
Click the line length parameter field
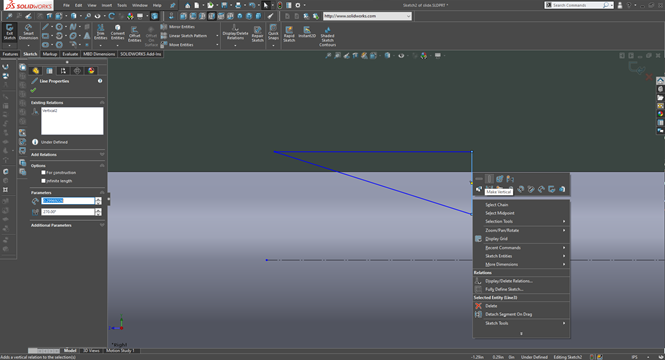click(x=68, y=201)
